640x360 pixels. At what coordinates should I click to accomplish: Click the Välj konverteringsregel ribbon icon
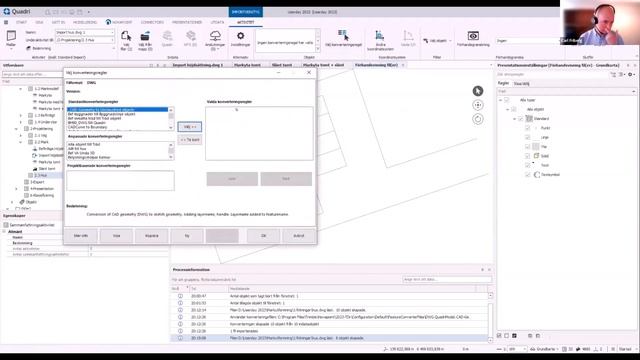343,36
